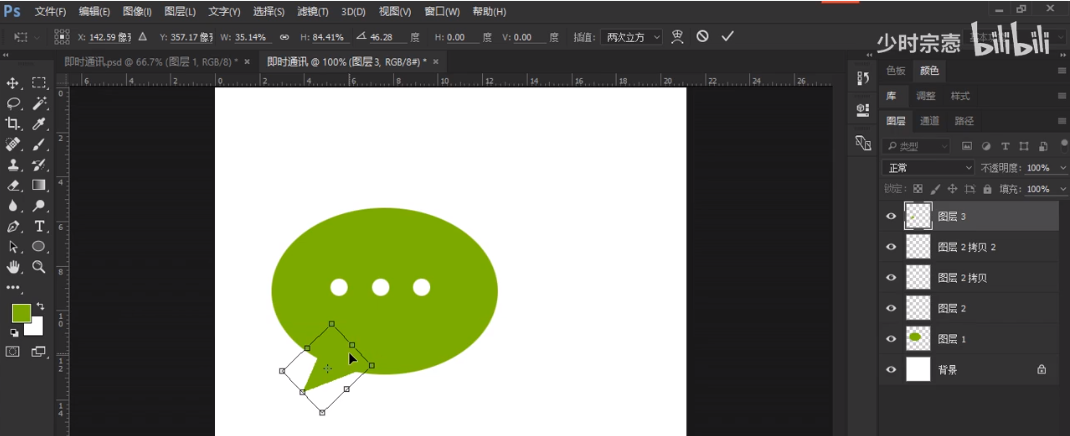
Task: Select the Horizontal Type tool
Action: point(39,226)
